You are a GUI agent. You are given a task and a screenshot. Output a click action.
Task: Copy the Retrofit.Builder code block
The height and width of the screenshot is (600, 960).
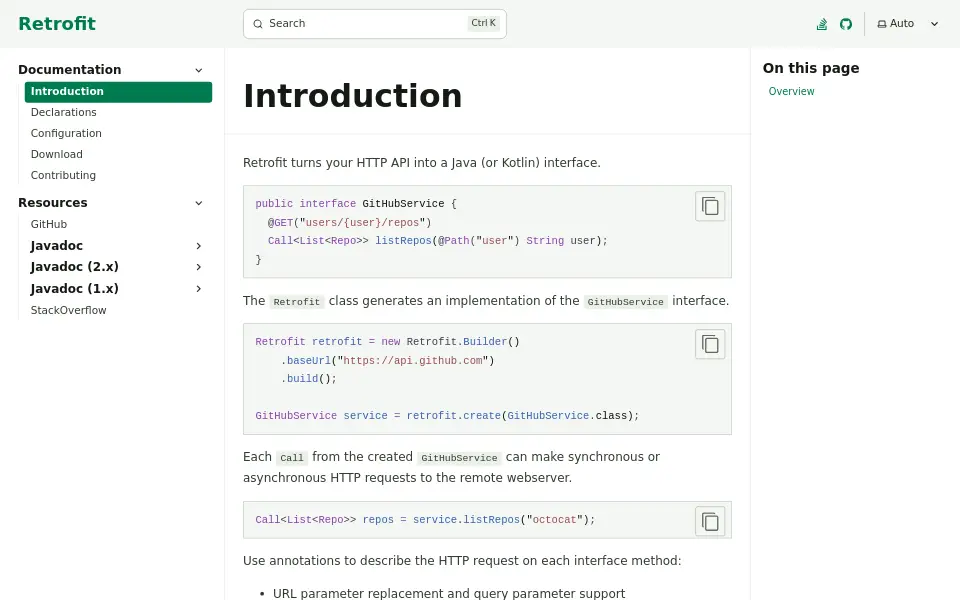tap(710, 344)
